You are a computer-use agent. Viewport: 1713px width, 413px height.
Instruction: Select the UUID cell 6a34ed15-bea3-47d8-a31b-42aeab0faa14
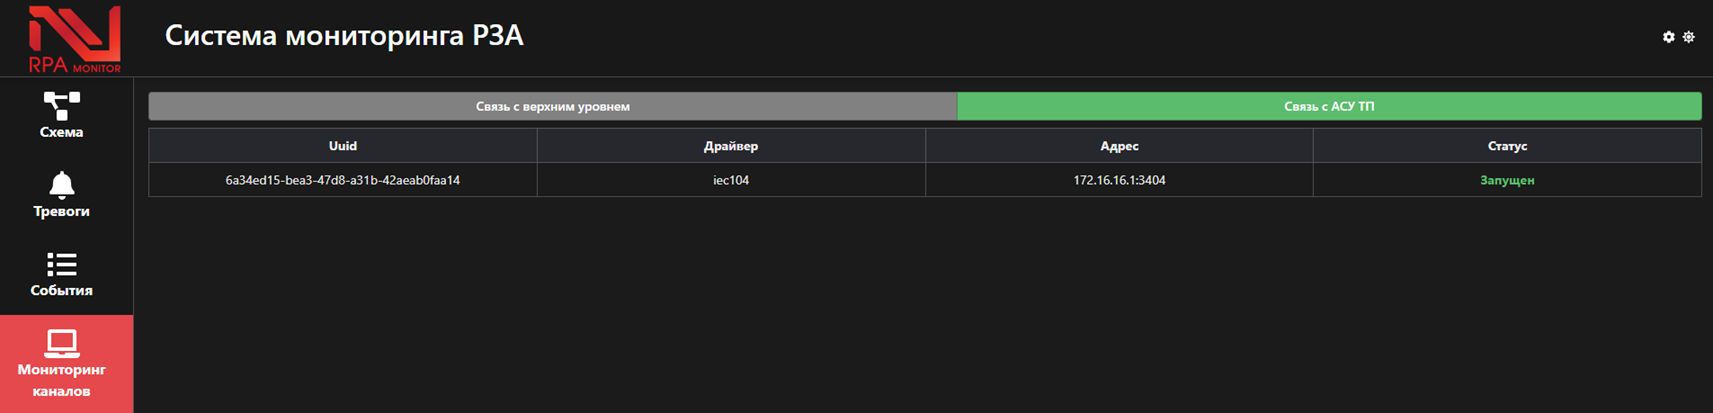point(342,180)
